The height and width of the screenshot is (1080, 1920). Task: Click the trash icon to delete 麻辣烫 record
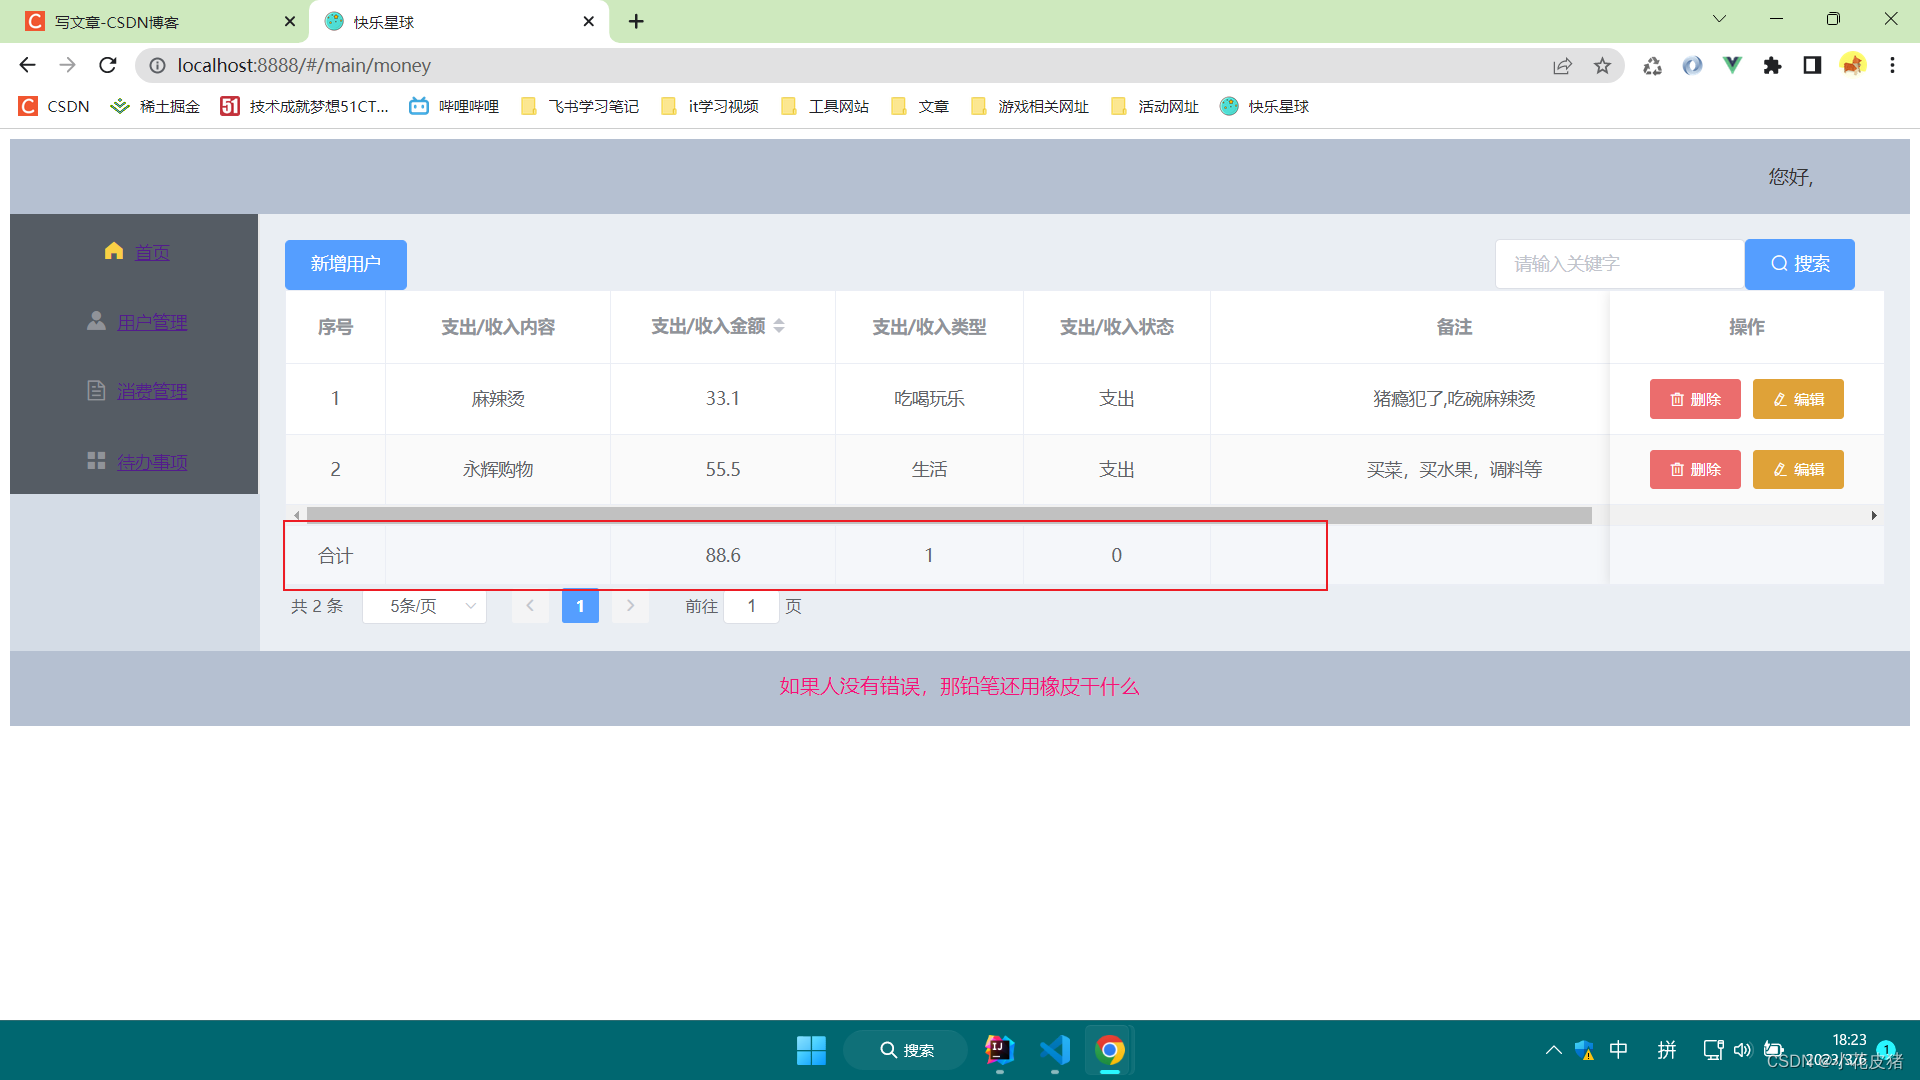click(x=1678, y=399)
